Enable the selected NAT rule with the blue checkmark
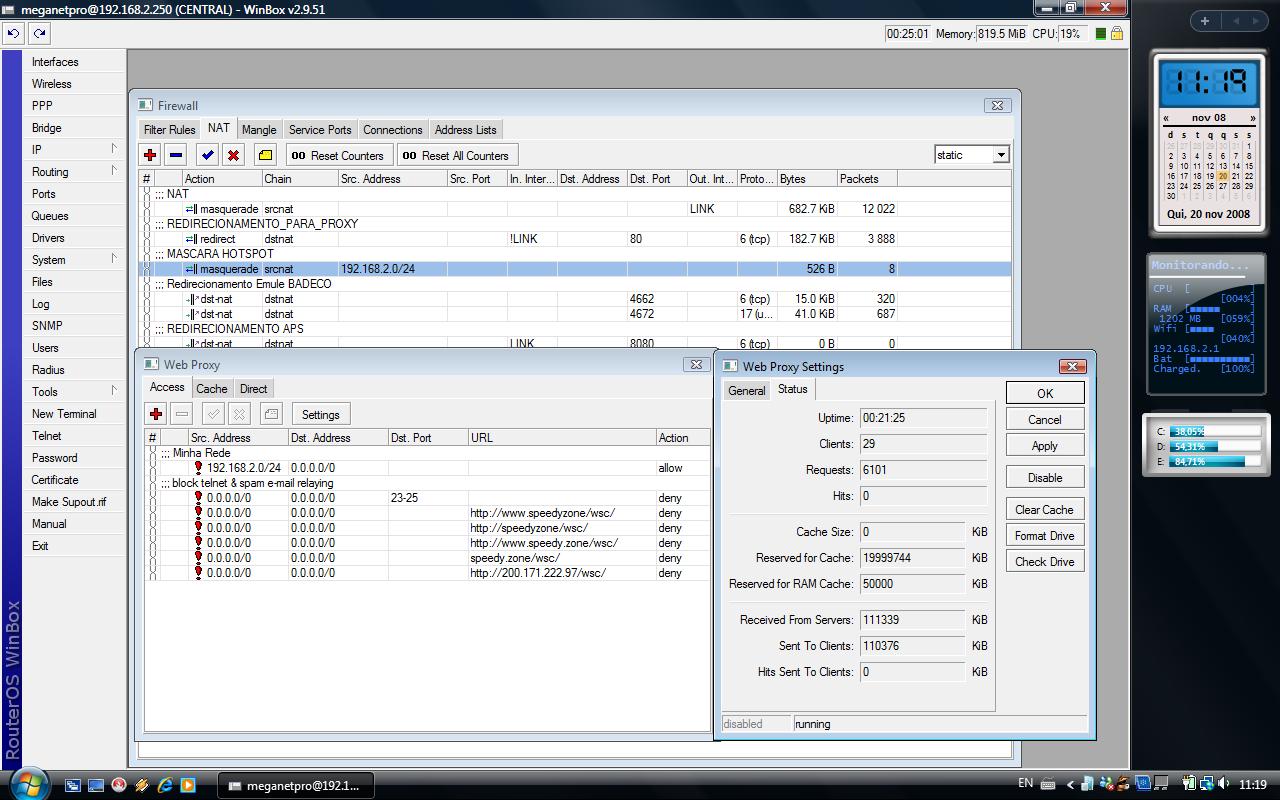 (x=207, y=155)
